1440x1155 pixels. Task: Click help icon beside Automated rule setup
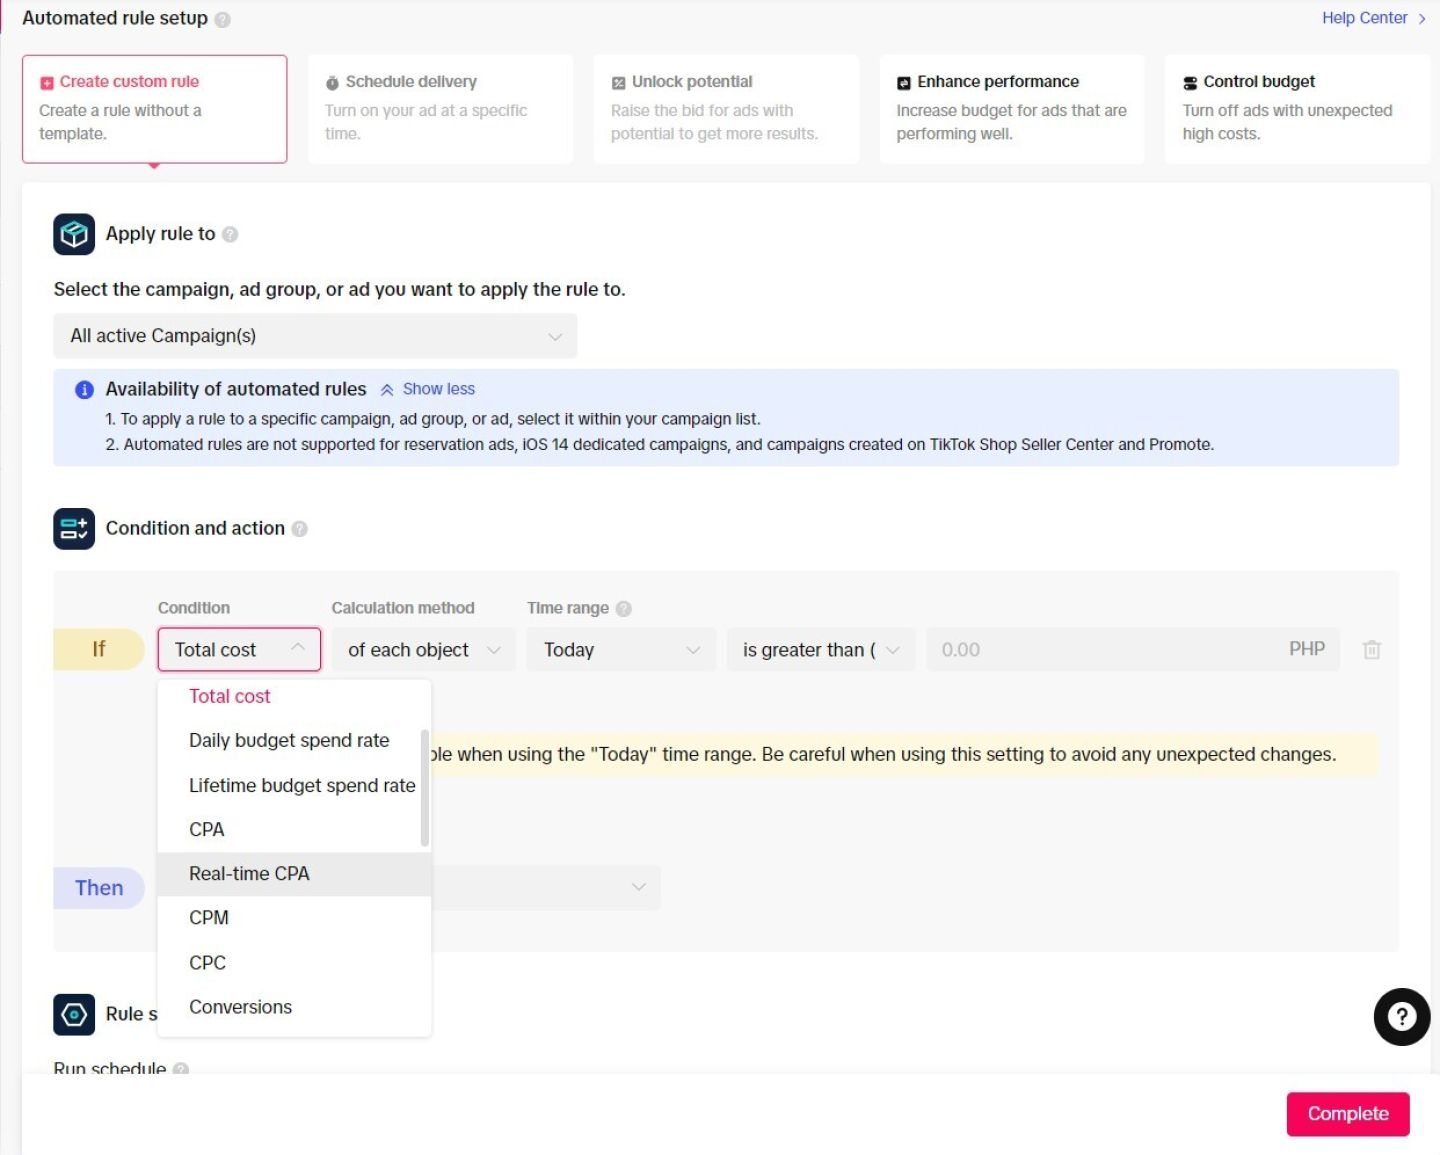pos(223,19)
